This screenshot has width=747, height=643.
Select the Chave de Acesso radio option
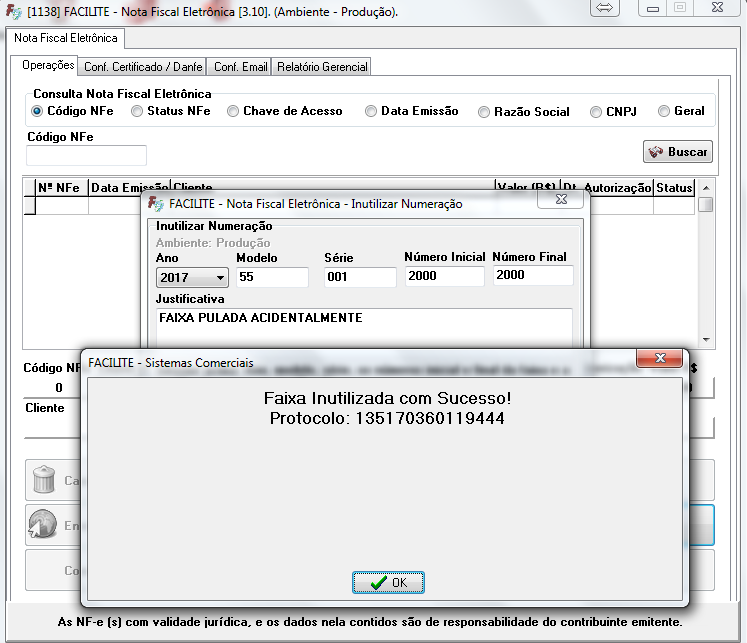(x=232, y=111)
